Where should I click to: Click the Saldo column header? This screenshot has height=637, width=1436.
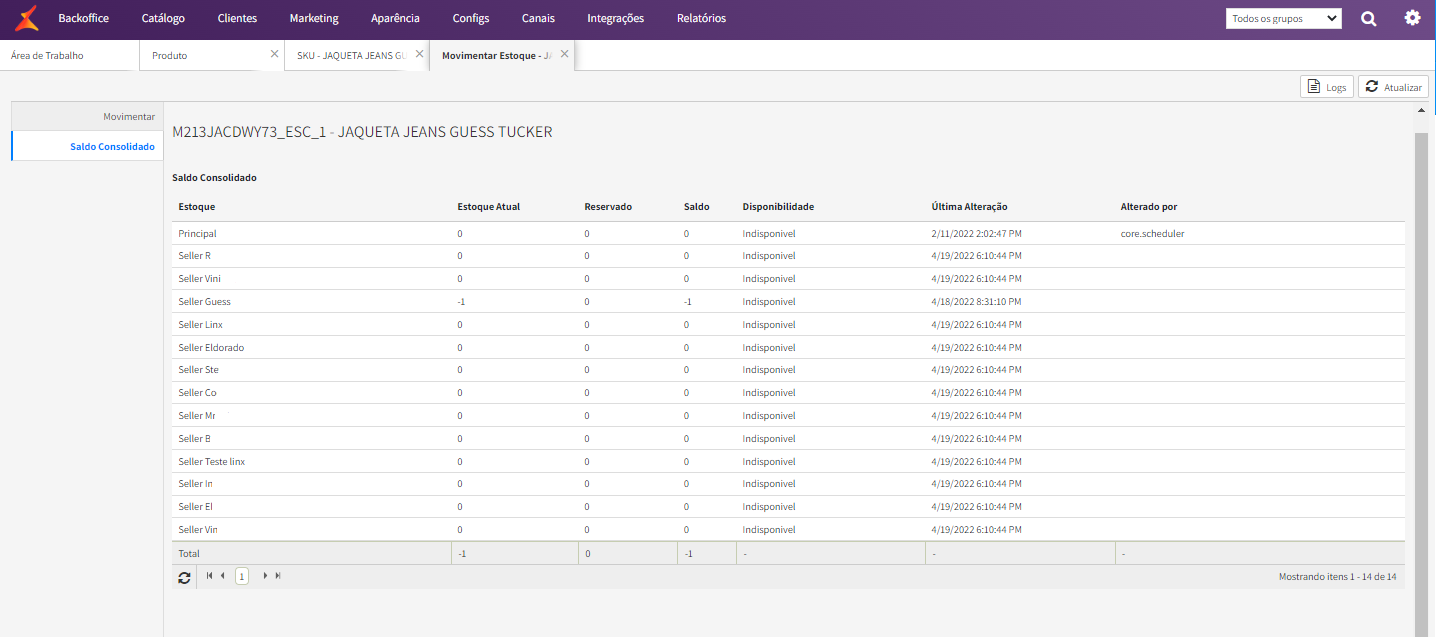point(697,207)
